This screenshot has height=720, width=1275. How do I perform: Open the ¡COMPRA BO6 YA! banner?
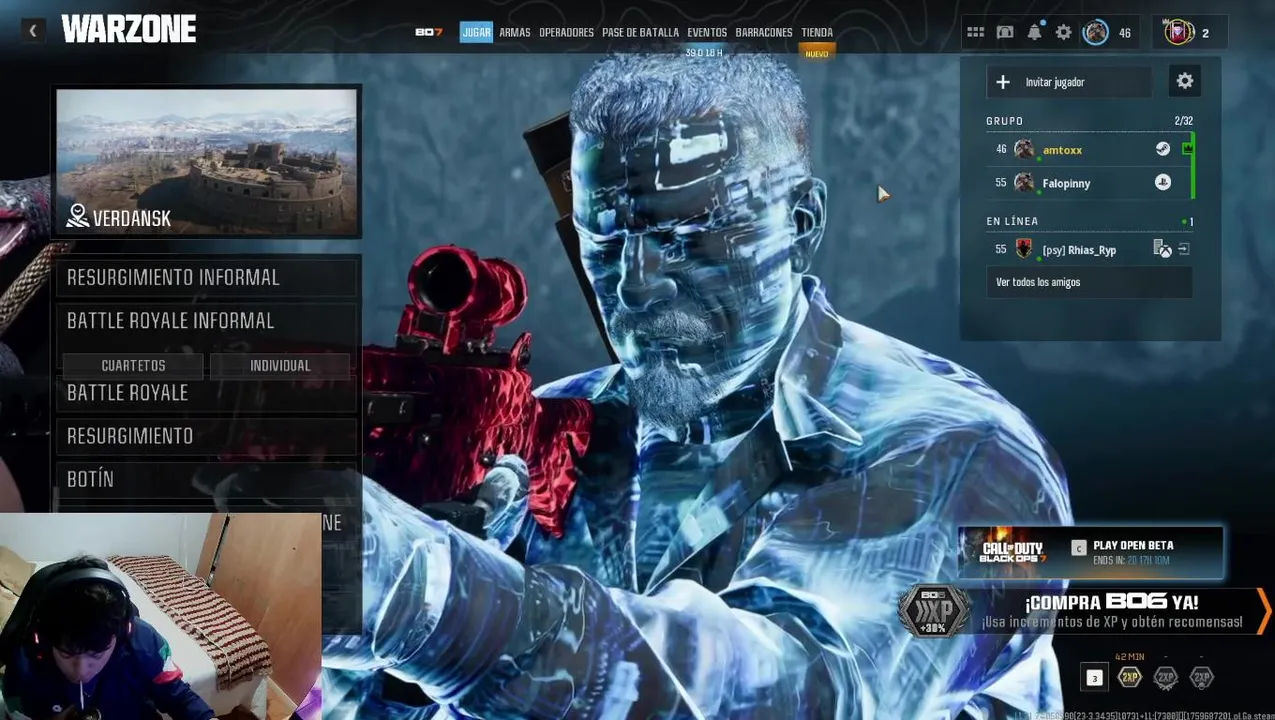[1085, 611]
